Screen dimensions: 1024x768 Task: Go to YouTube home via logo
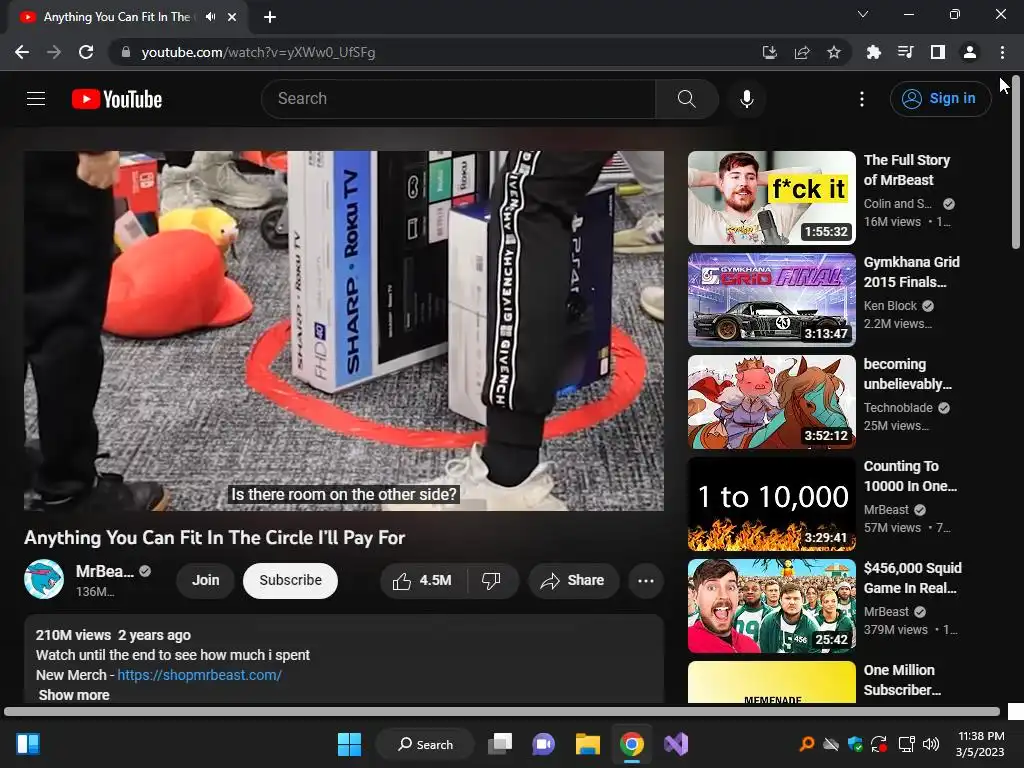coord(117,99)
